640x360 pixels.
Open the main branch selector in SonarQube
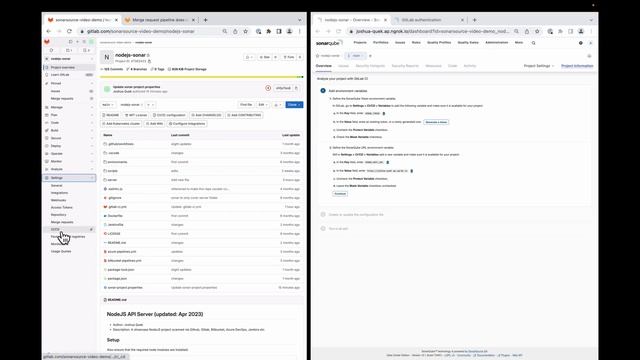pyautogui.click(x=356, y=56)
